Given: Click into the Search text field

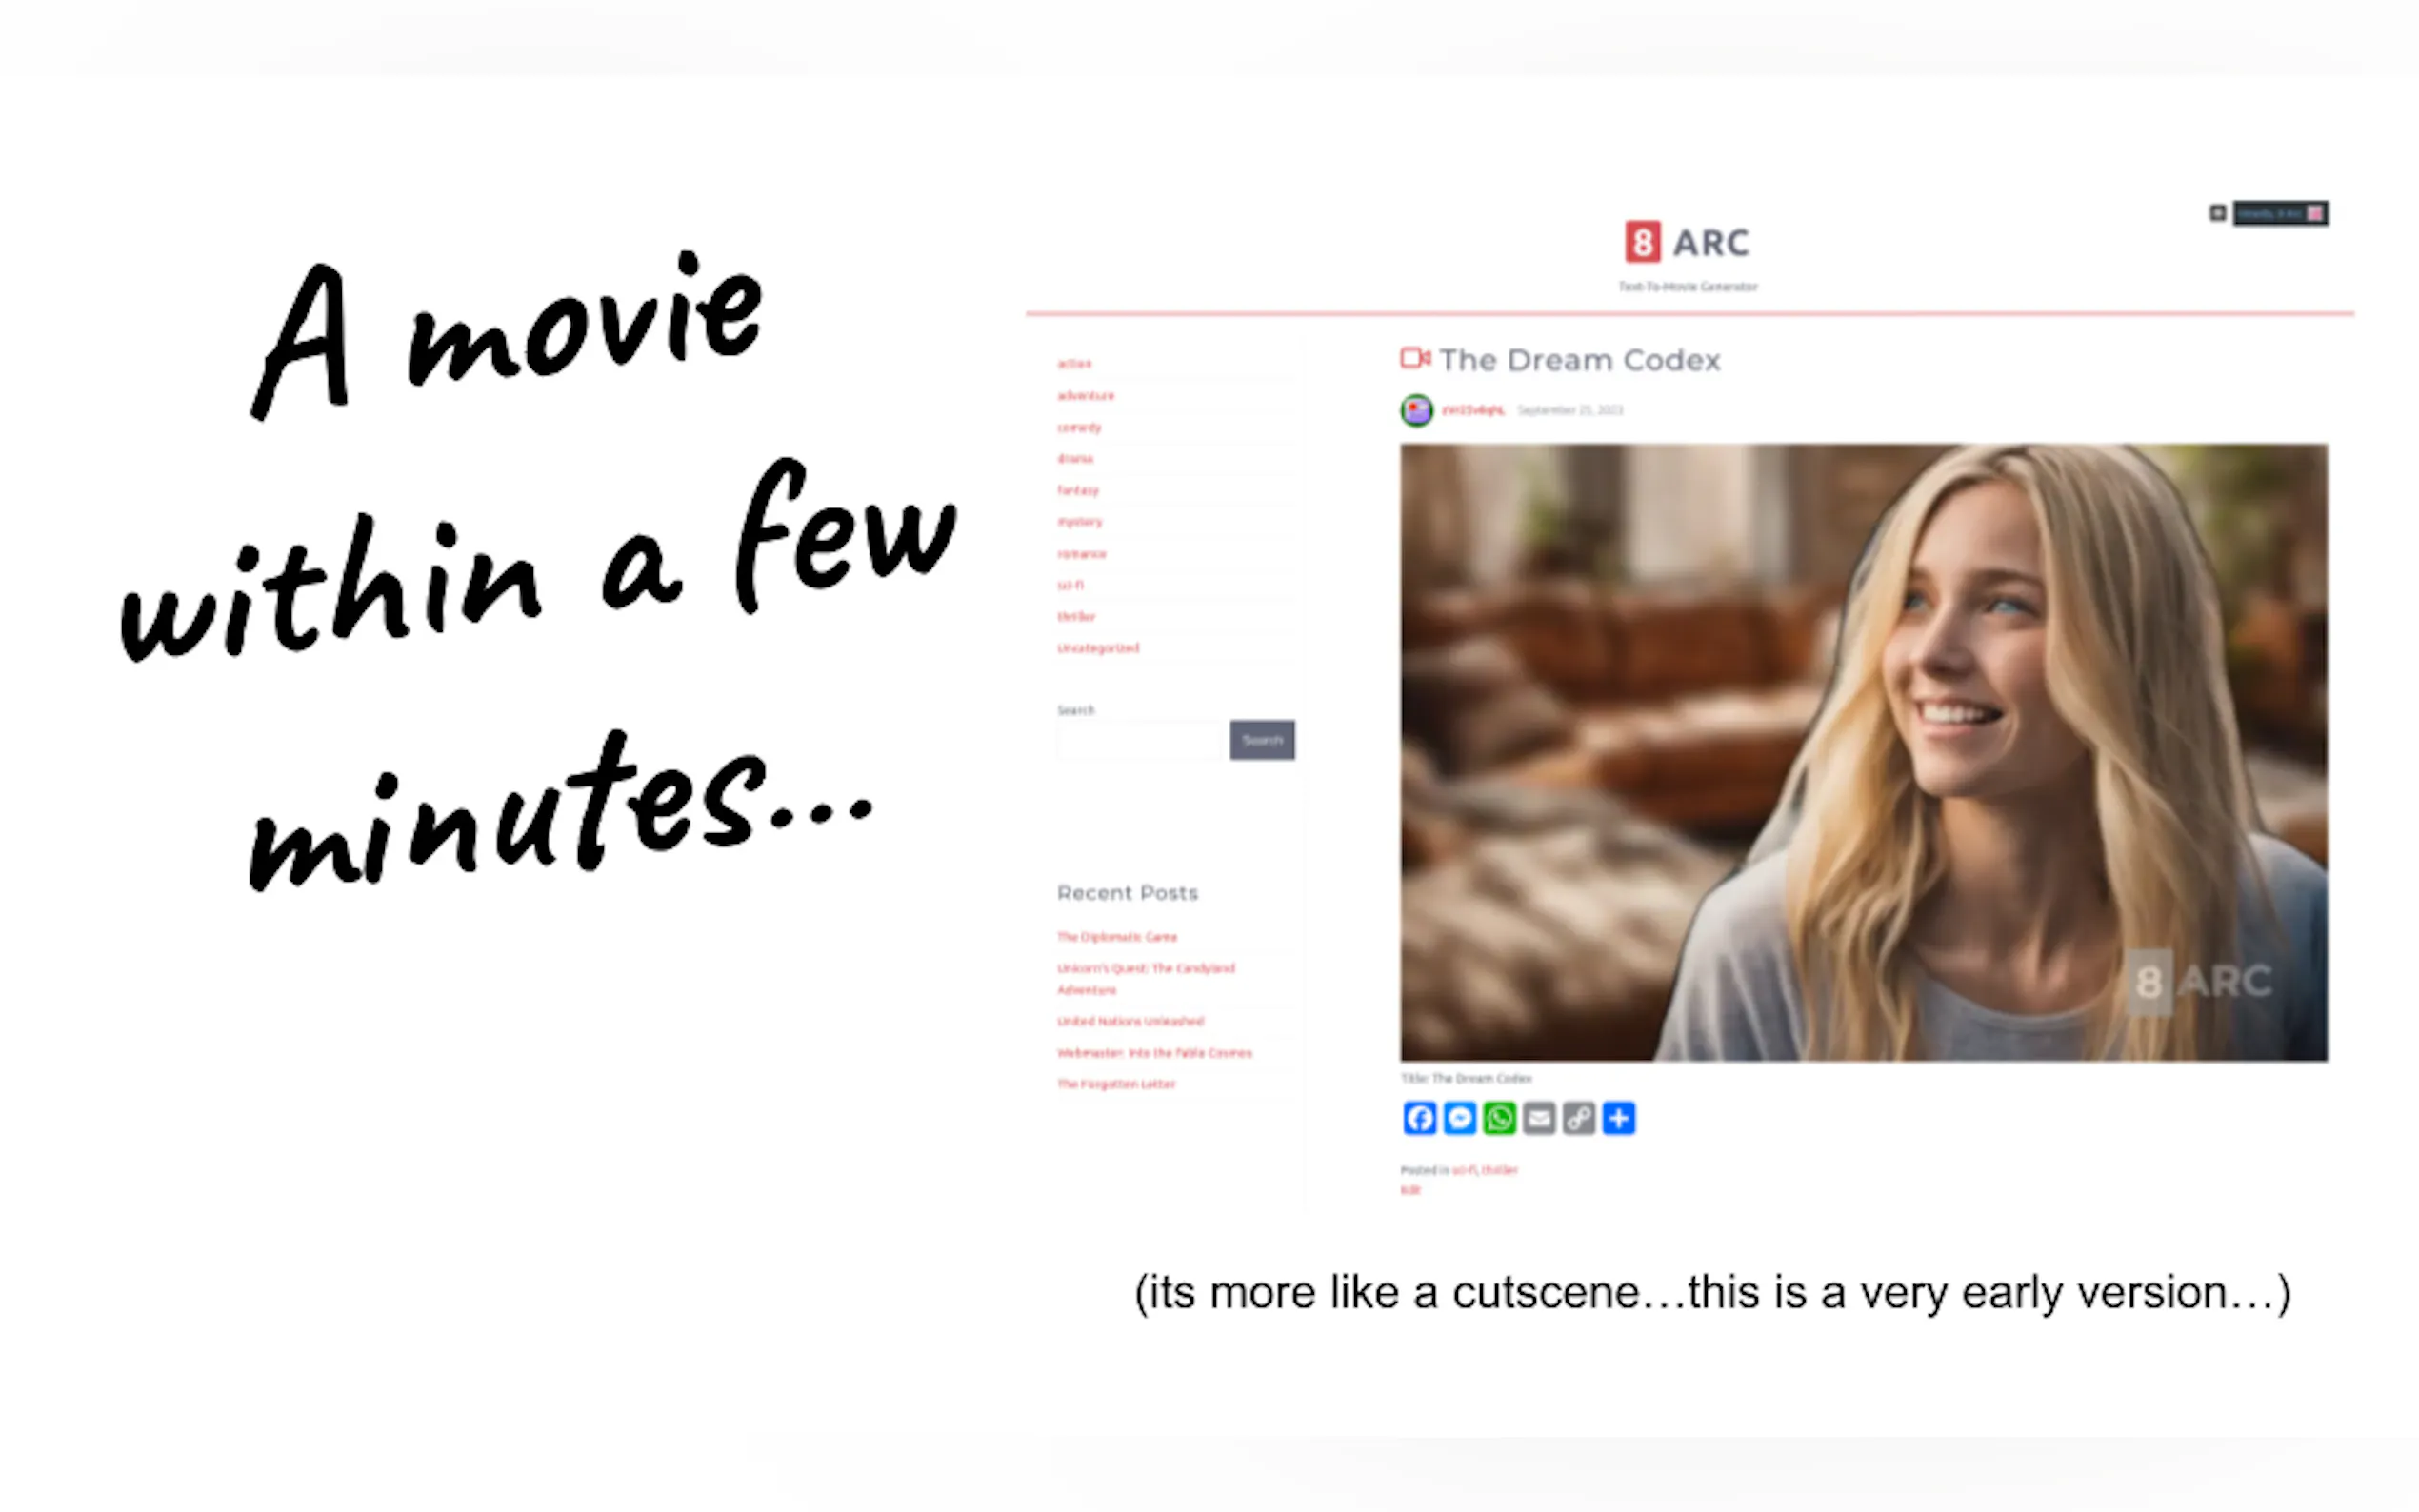Looking at the screenshot, I should tap(1142, 740).
